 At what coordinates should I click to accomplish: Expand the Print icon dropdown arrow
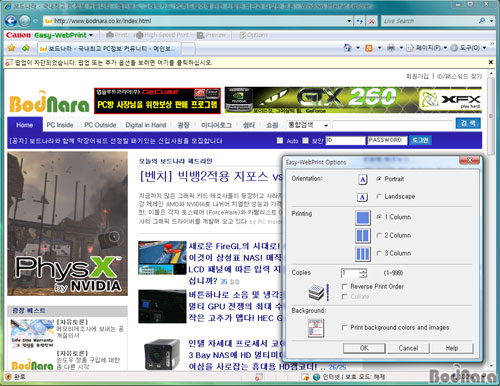[401, 48]
